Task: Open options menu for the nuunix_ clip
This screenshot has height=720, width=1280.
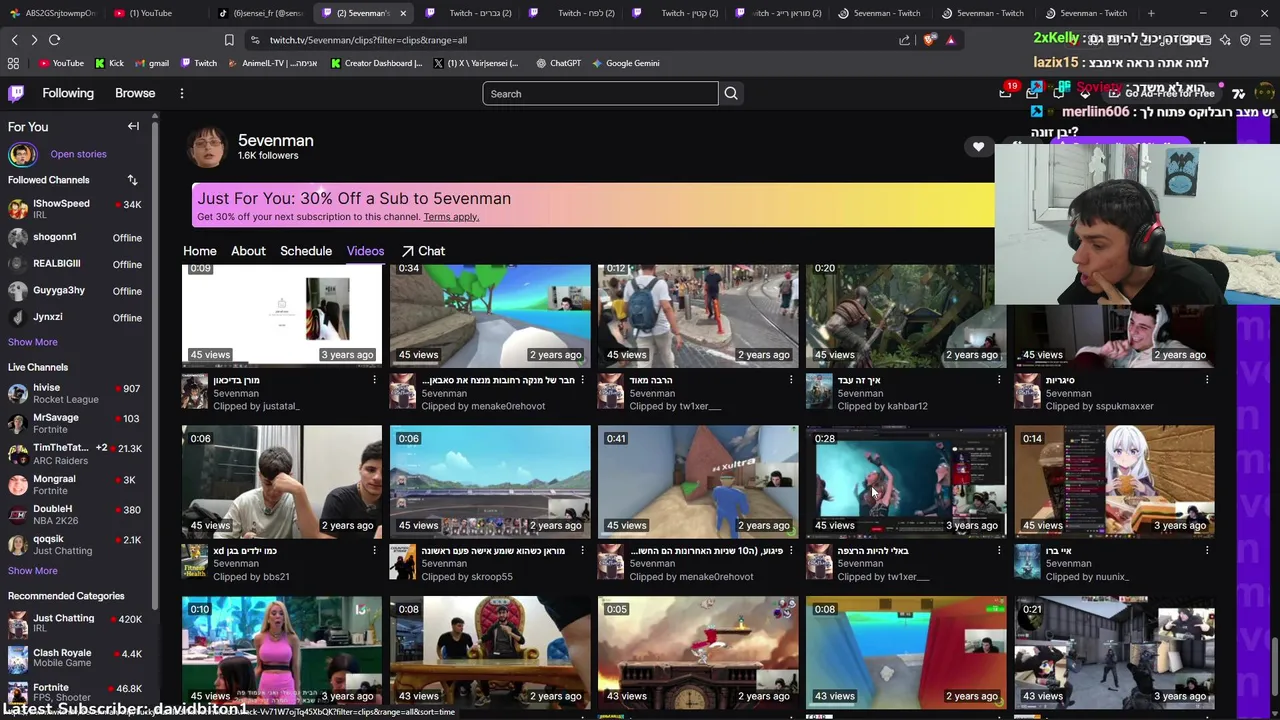Action: click(x=1206, y=550)
